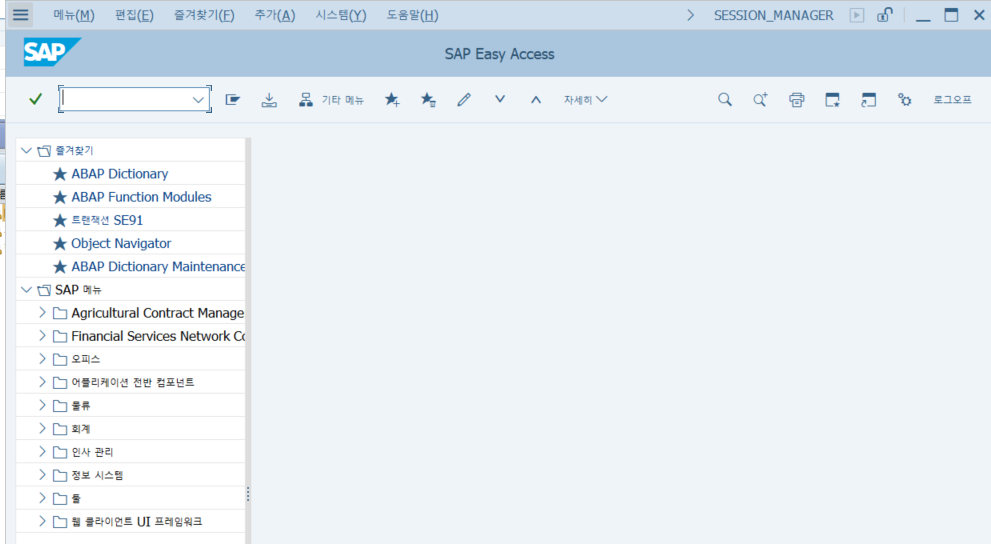Image resolution: width=991 pixels, height=544 pixels.
Task: Click the download SAP menu icon
Action: pos(269,99)
